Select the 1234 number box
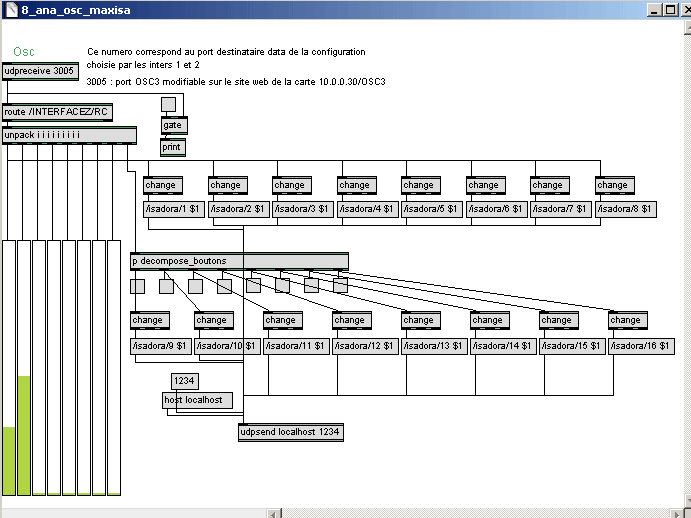Image resolution: width=691 pixels, height=518 pixels. click(x=185, y=381)
